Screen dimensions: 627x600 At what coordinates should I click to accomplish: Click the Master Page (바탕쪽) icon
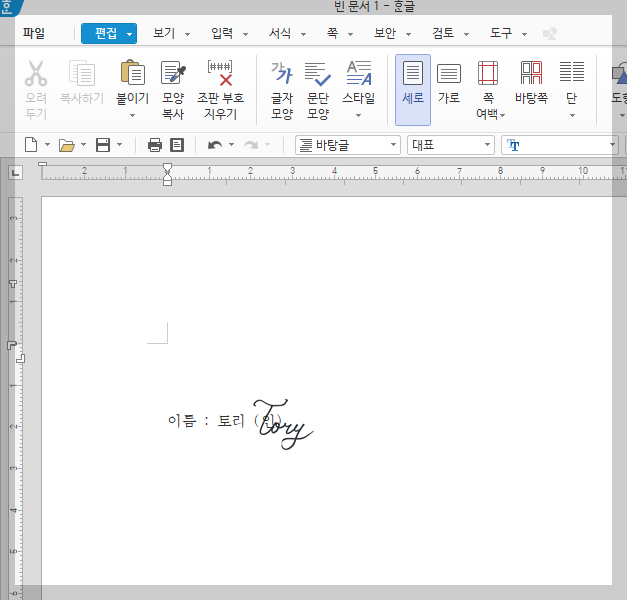(531, 73)
